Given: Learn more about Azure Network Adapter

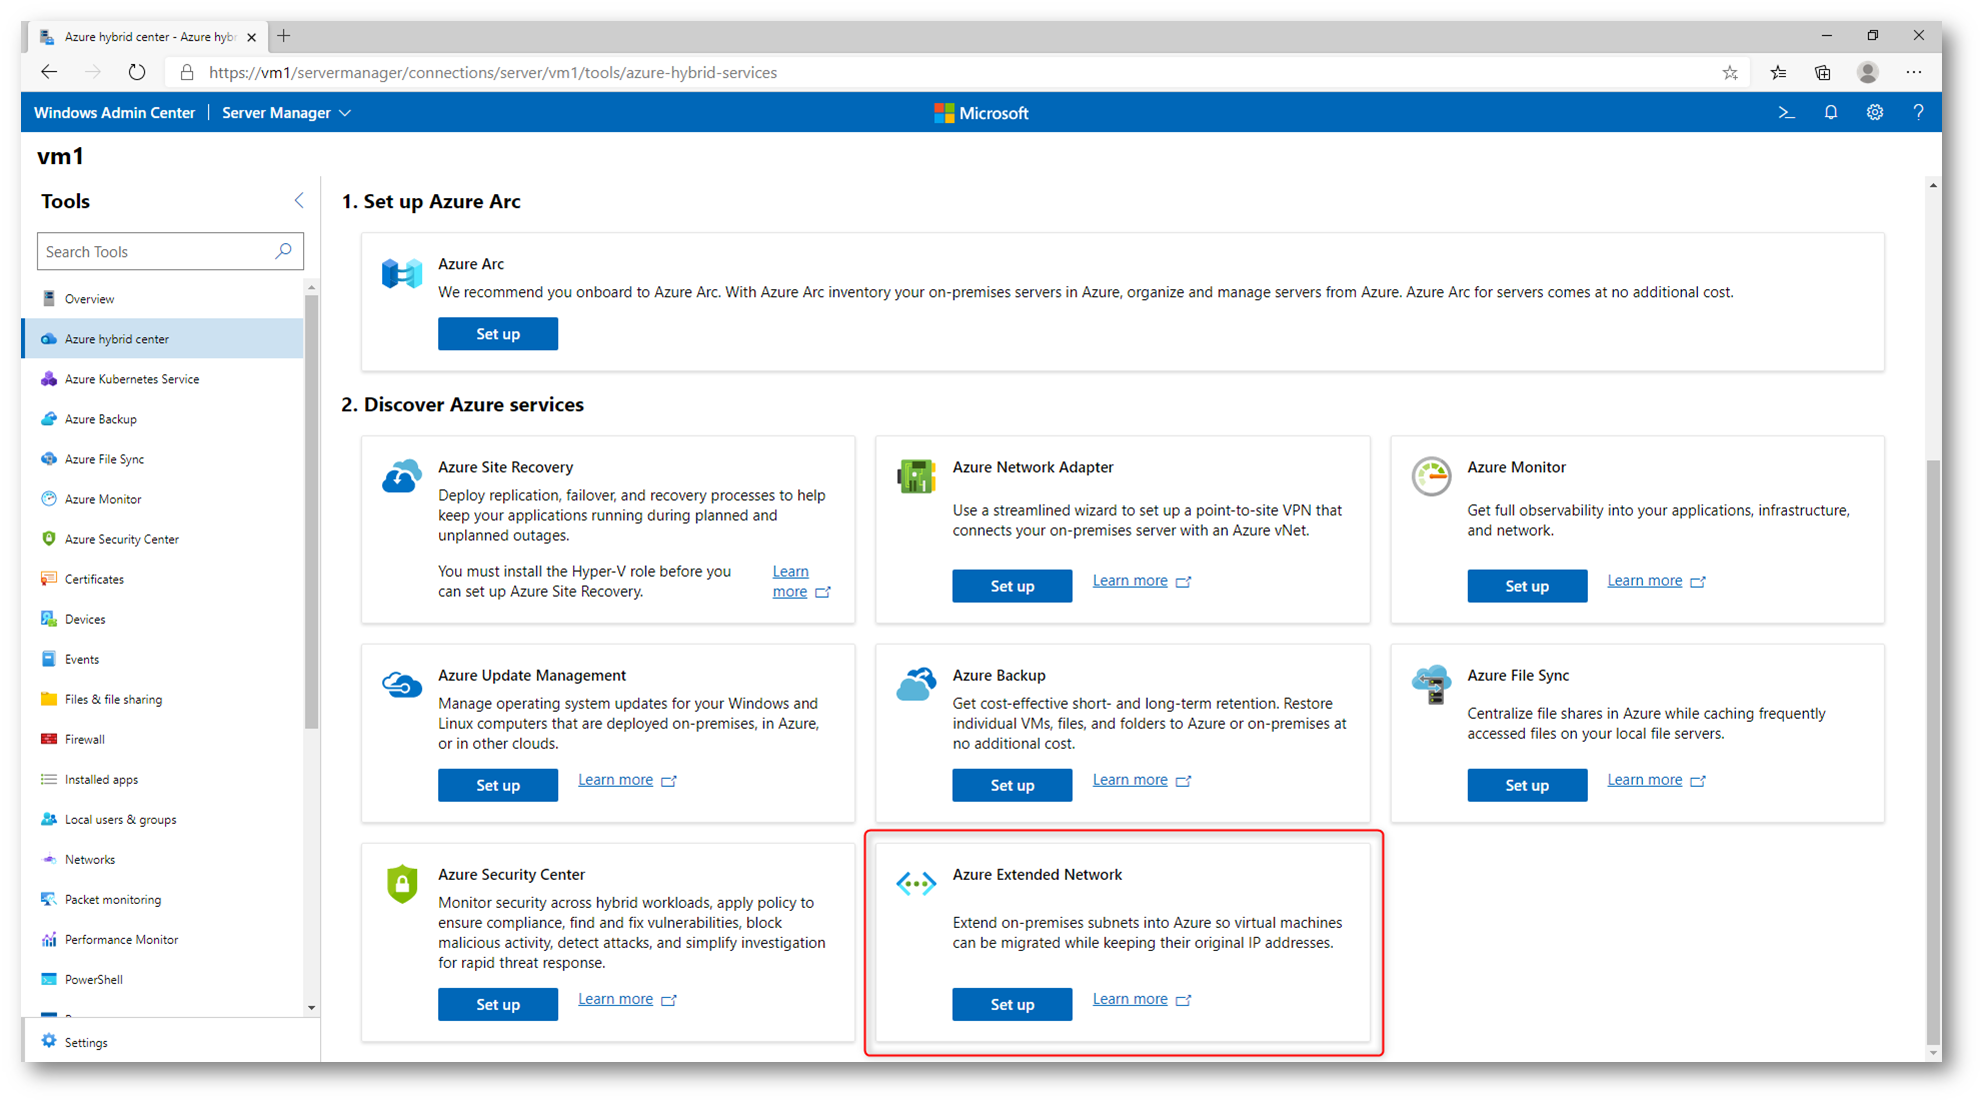Looking at the screenshot, I should click(1141, 580).
